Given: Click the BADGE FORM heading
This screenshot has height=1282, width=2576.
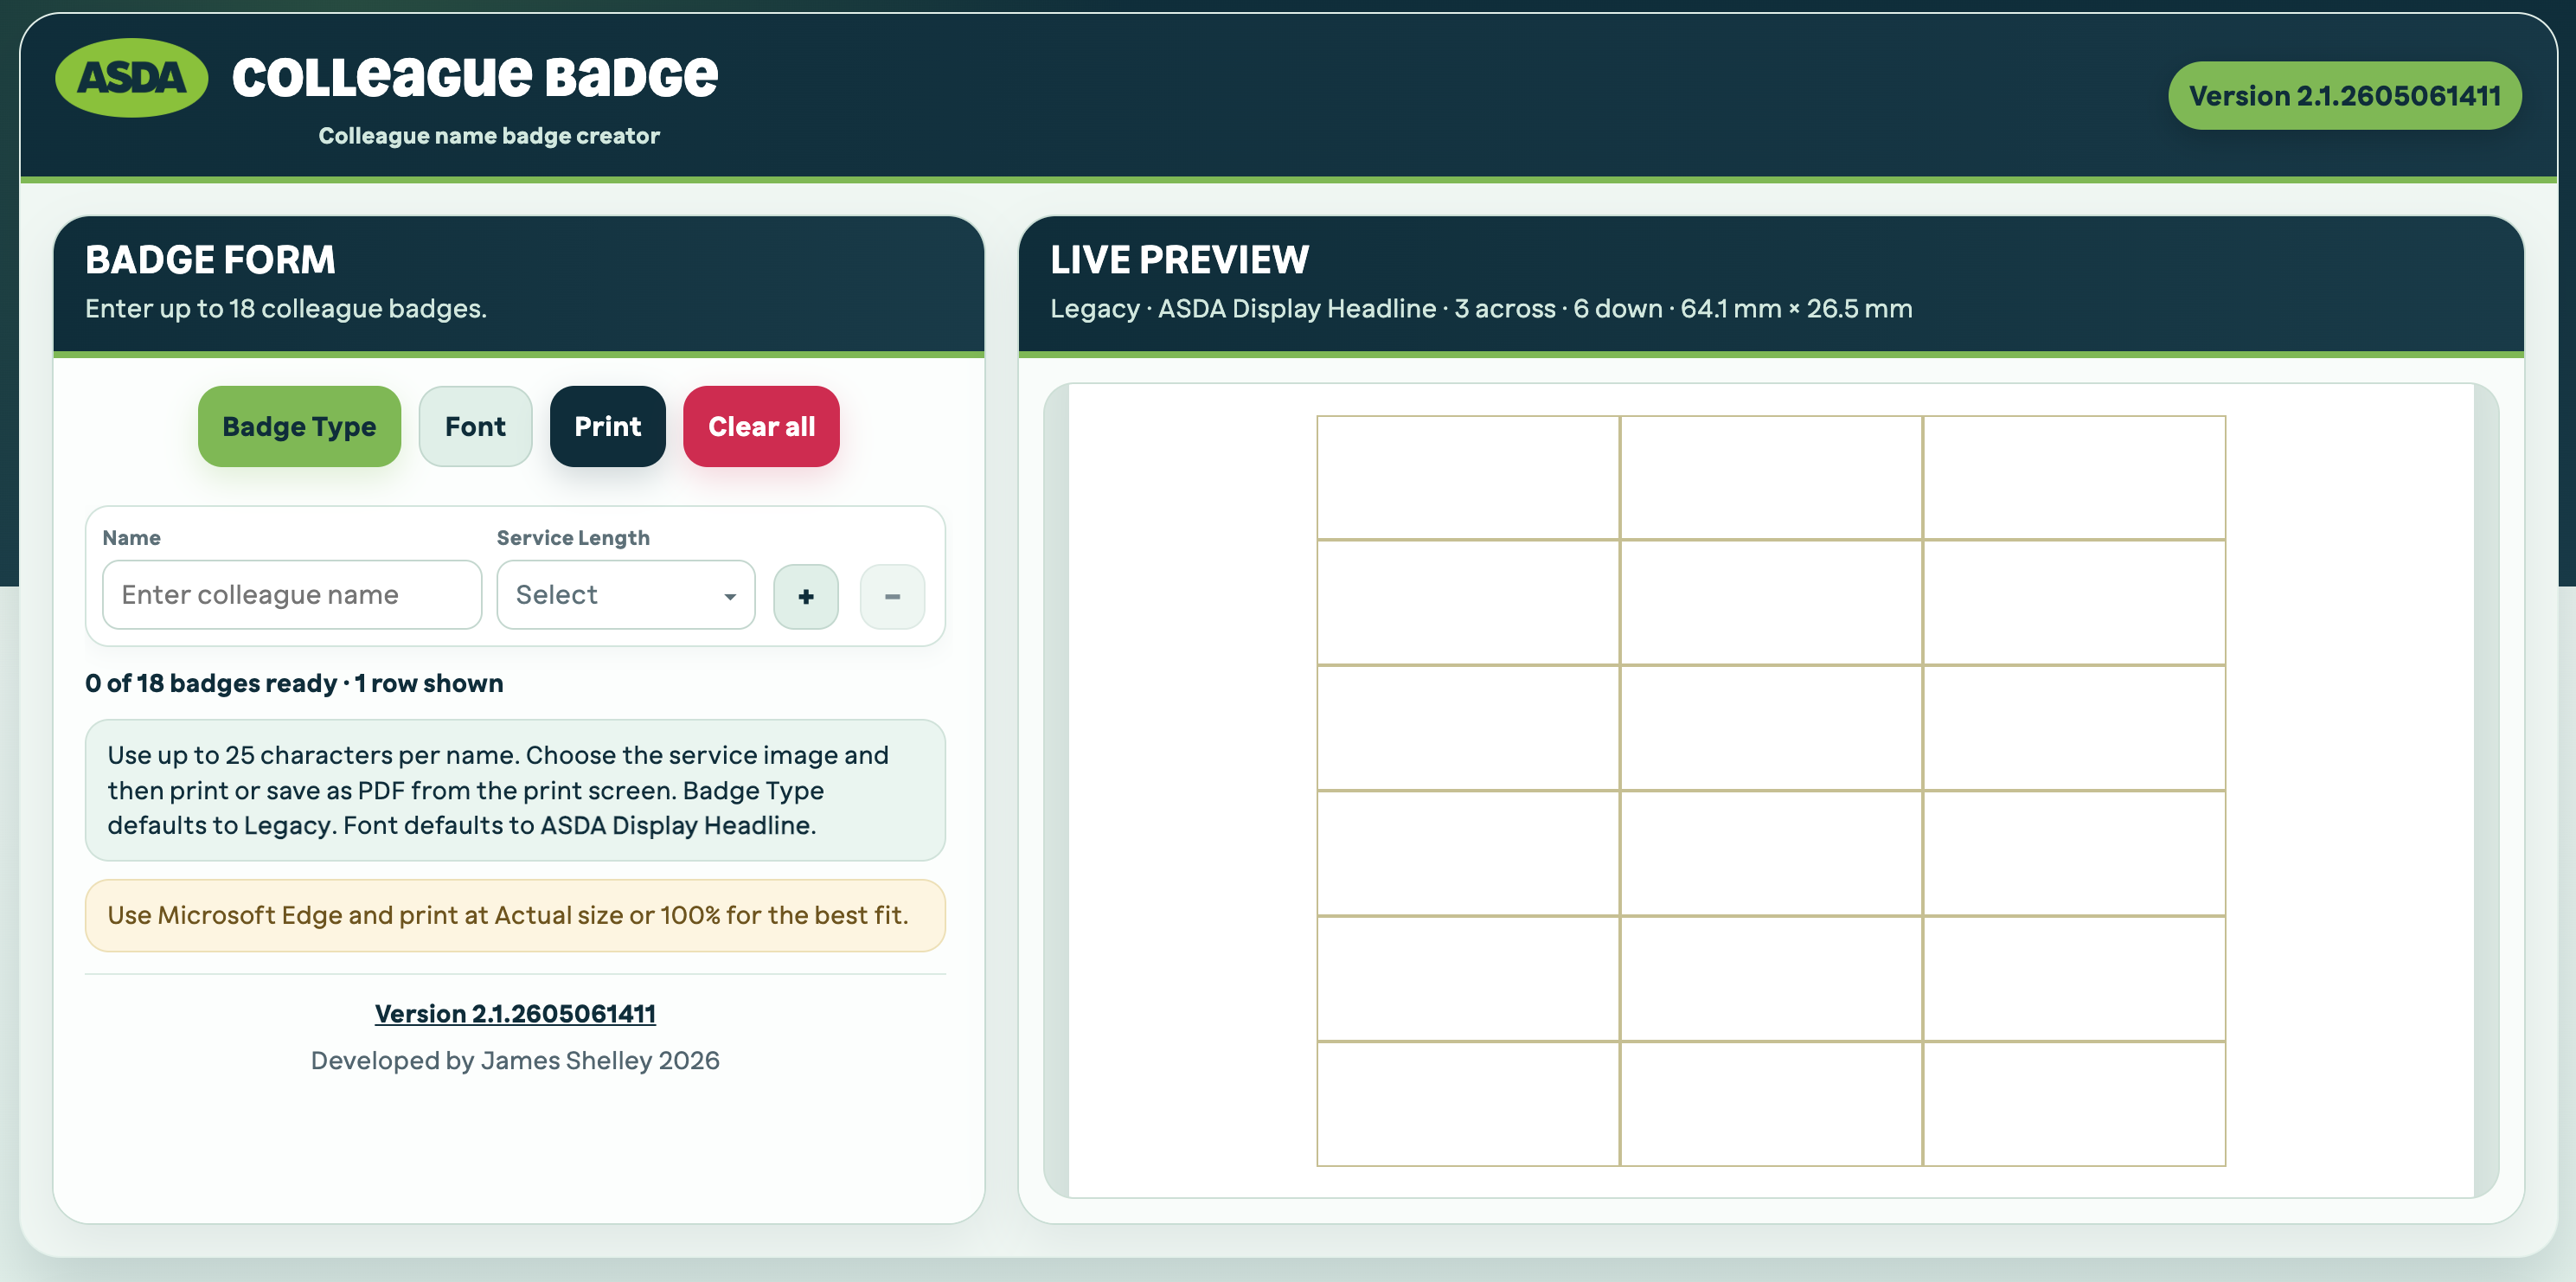Looking at the screenshot, I should tap(210, 259).
